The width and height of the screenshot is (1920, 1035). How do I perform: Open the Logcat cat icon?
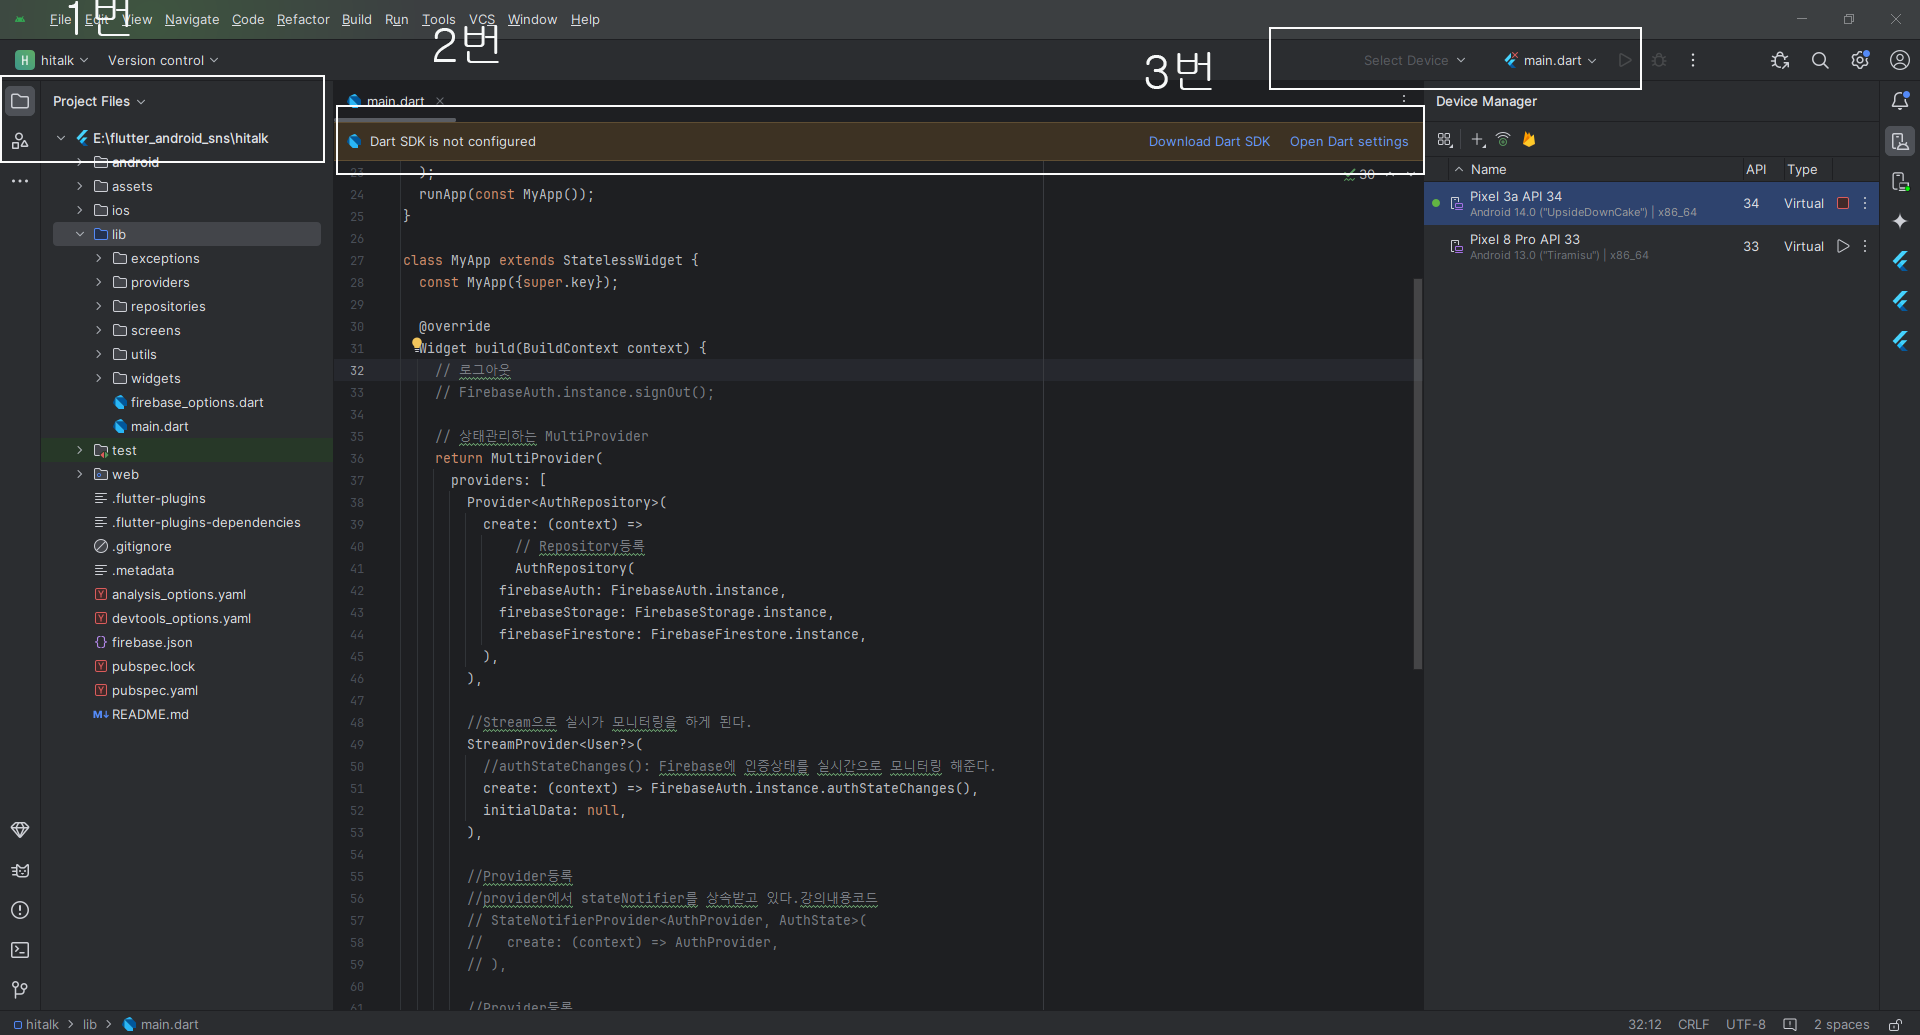pos(20,870)
